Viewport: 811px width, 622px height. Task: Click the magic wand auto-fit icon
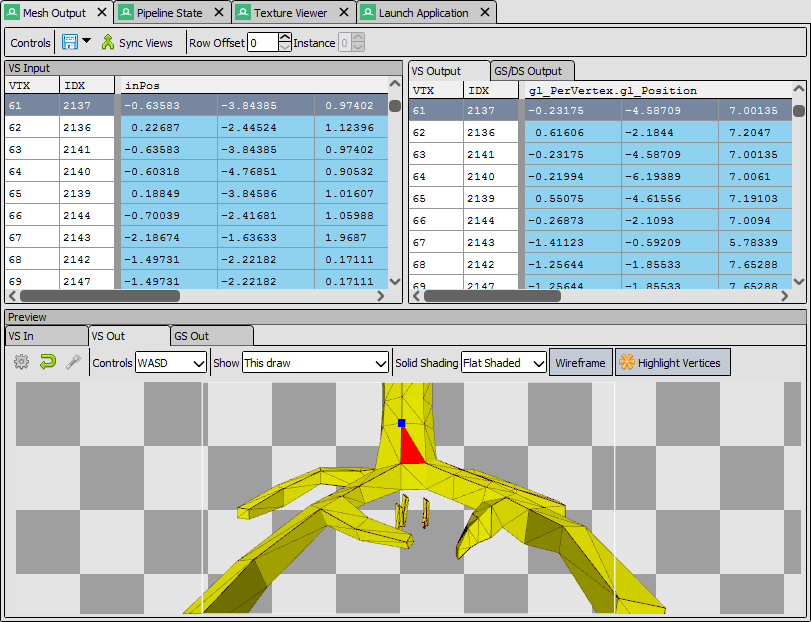[74, 362]
